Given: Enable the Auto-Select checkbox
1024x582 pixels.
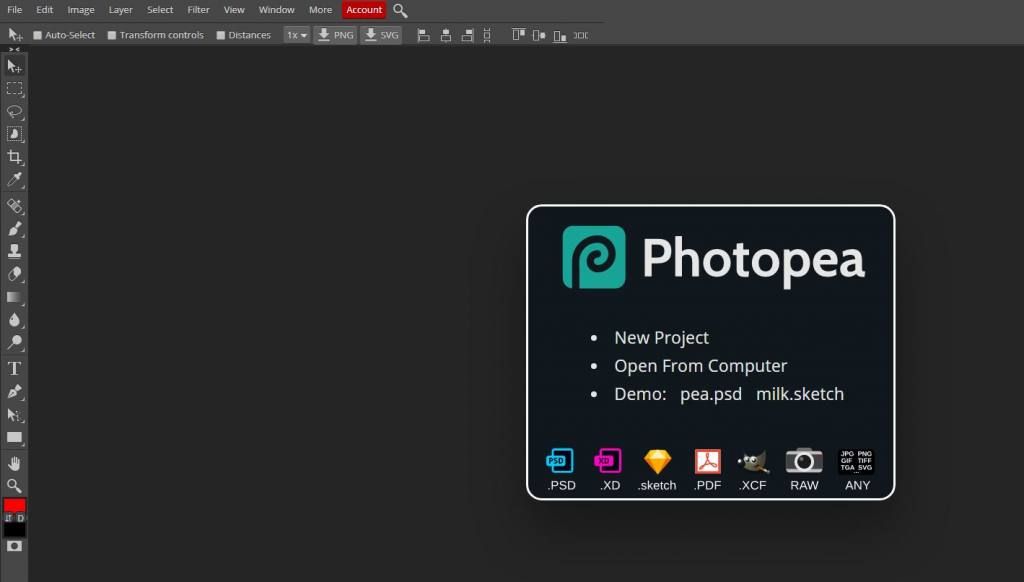Looking at the screenshot, I should point(36,34).
